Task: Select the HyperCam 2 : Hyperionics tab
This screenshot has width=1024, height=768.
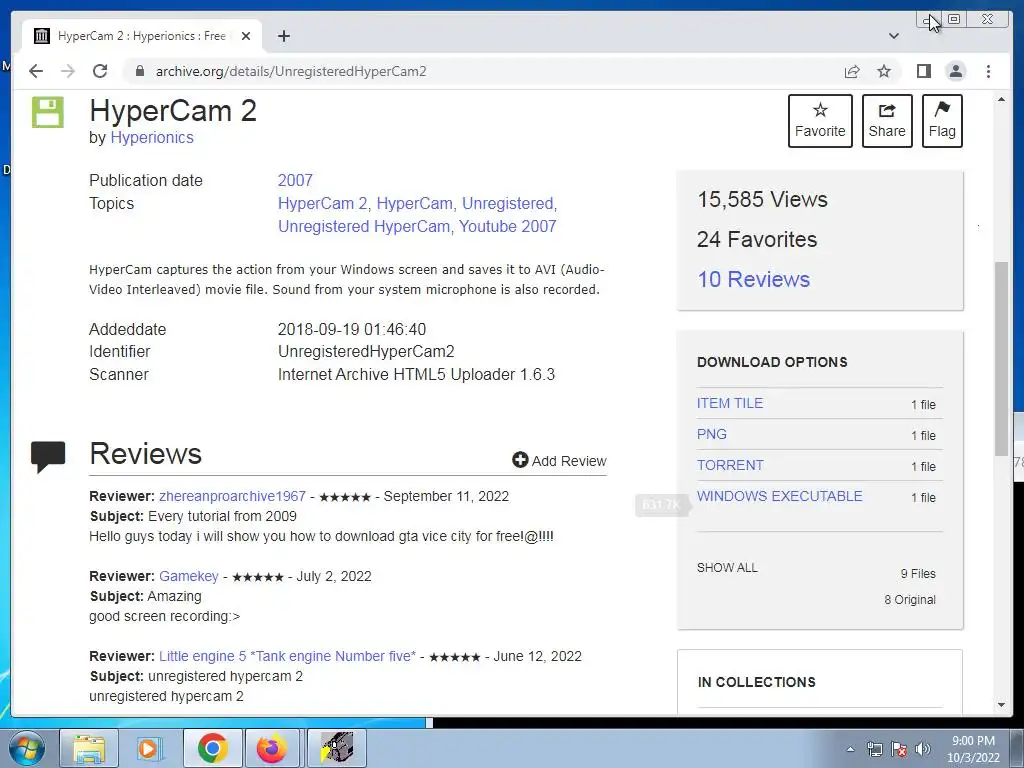Action: [x=142, y=36]
